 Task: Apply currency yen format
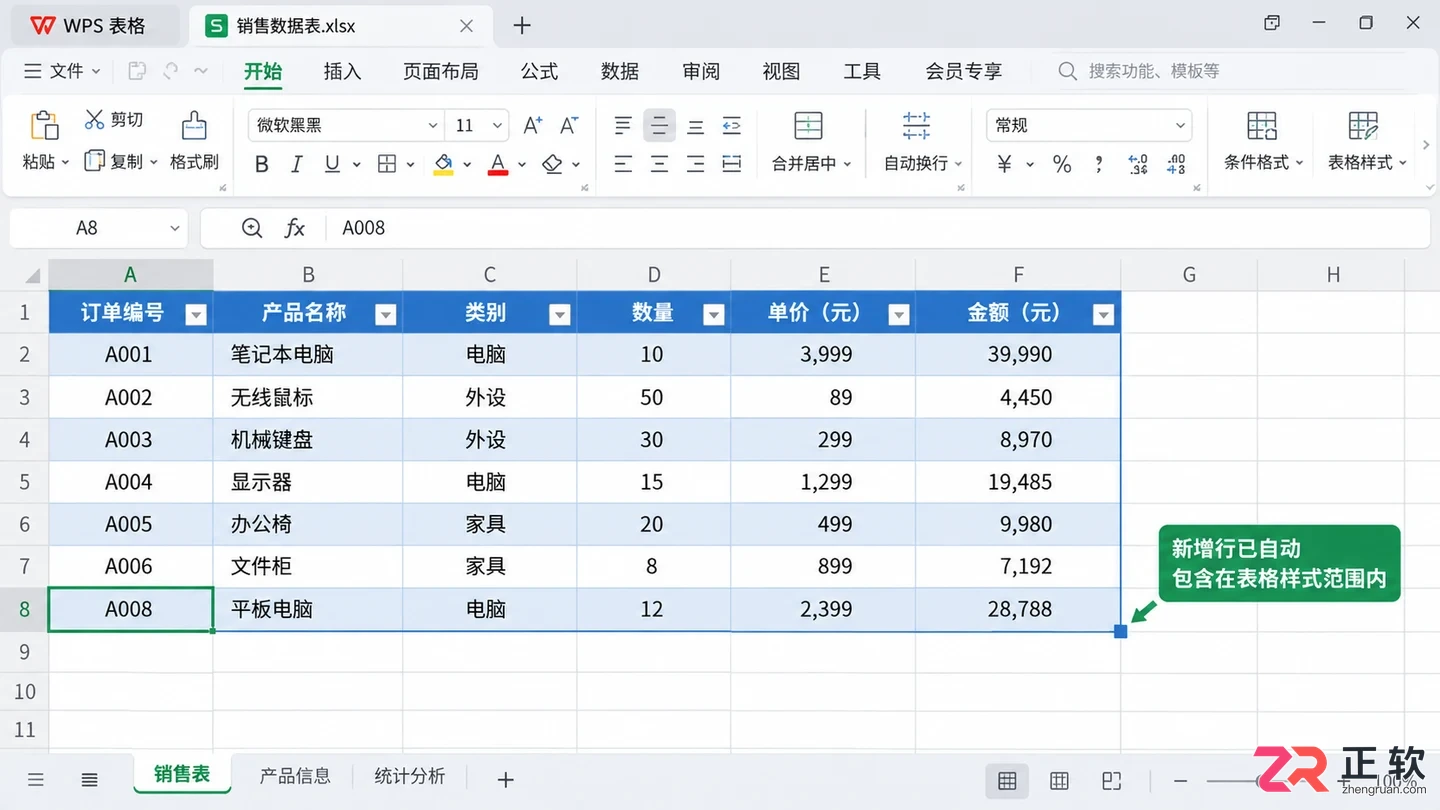(x=1005, y=164)
